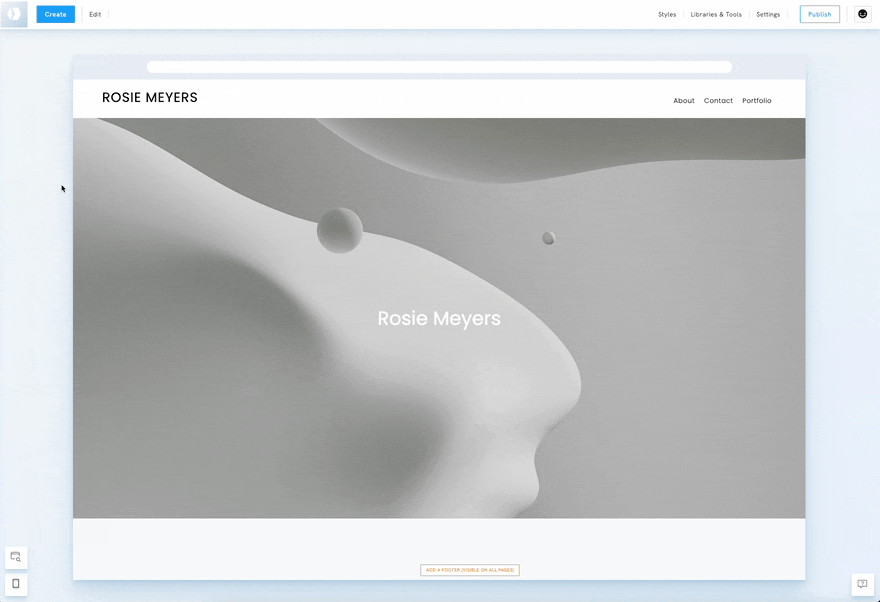880x602 pixels.
Task: Click Add a Footer button
Action: click(470, 570)
